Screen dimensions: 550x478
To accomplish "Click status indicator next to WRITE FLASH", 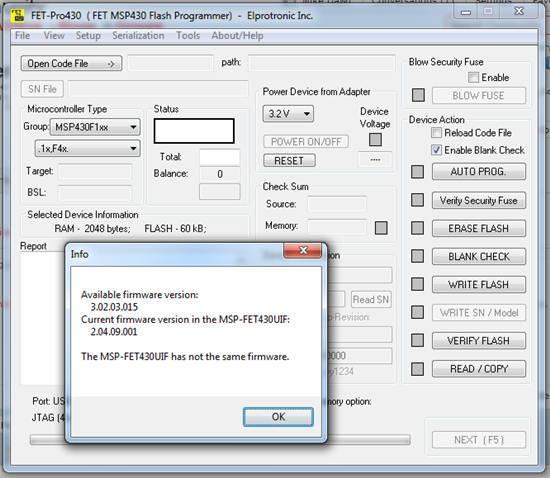I will pos(417,284).
